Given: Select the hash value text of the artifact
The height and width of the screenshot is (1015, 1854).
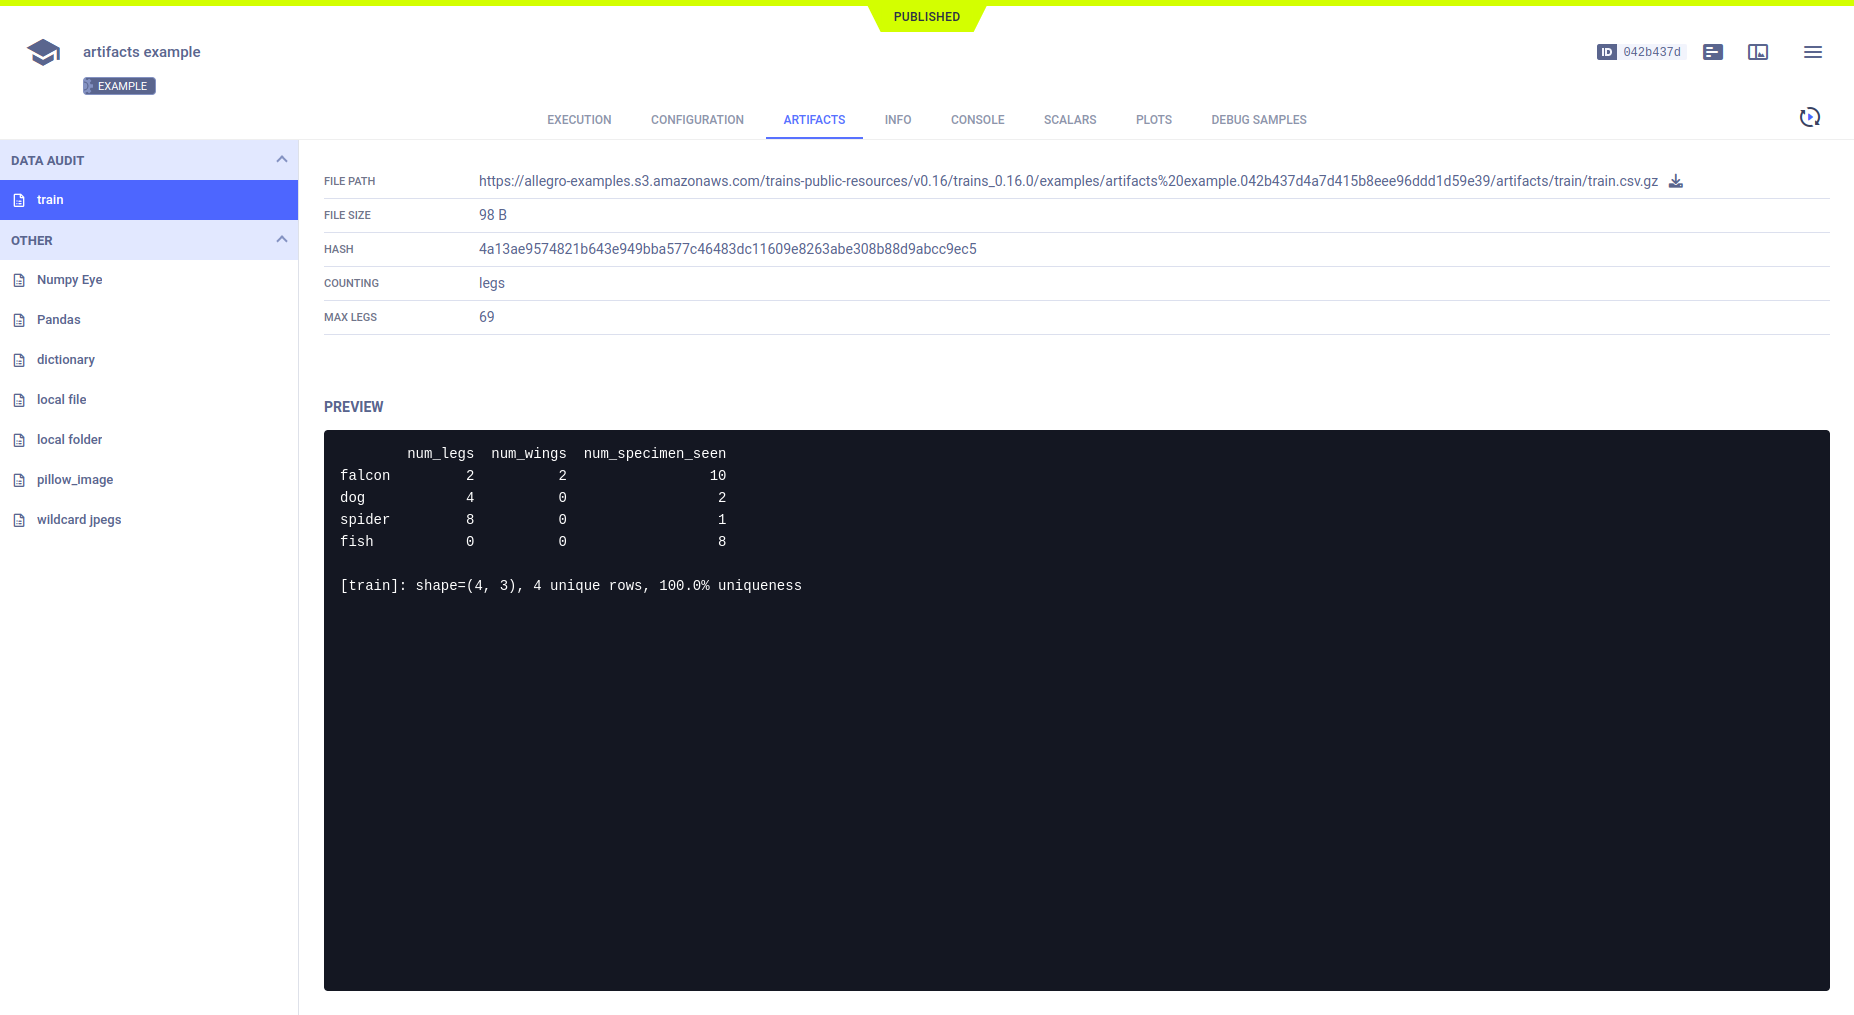Looking at the screenshot, I should 727,249.
